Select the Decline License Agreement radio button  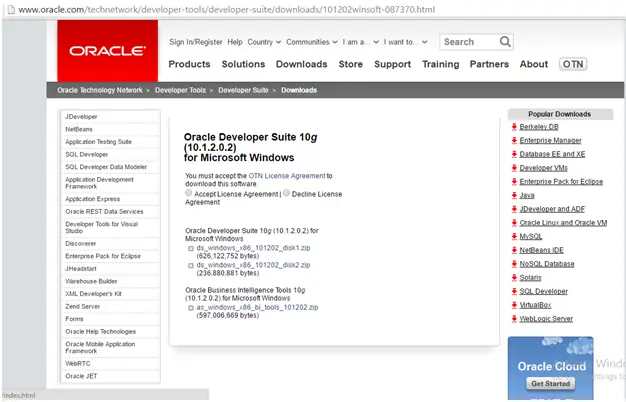click(x=286, y=193)
